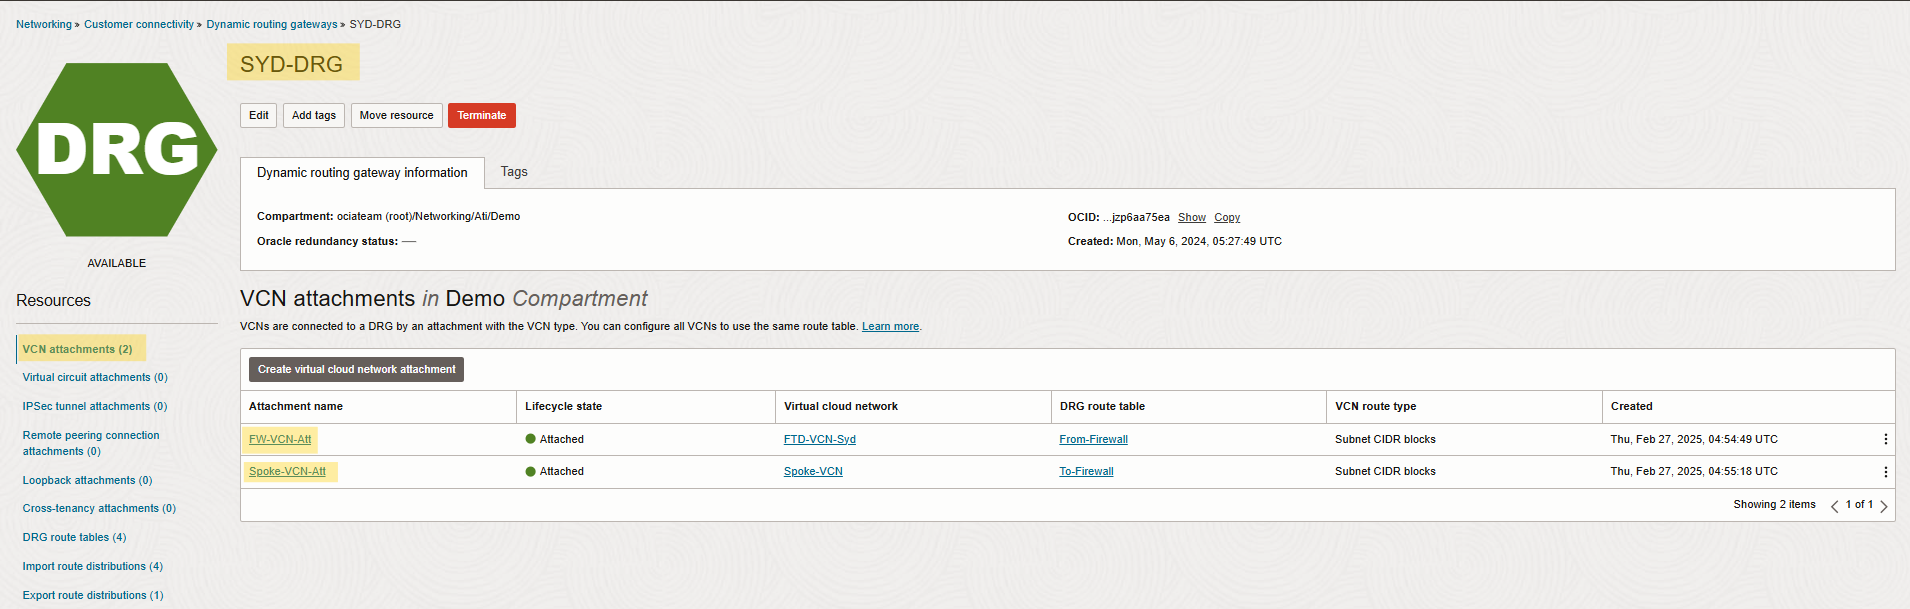Select Dynamic routing gateway information tab
The height and width of the screenshot is (609, 1910).
362,173
